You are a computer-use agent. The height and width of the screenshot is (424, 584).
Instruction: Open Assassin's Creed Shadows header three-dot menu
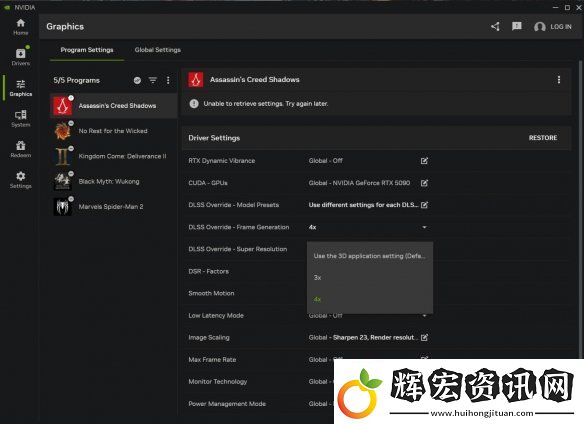pyautogui.click(x=558, y=80)
